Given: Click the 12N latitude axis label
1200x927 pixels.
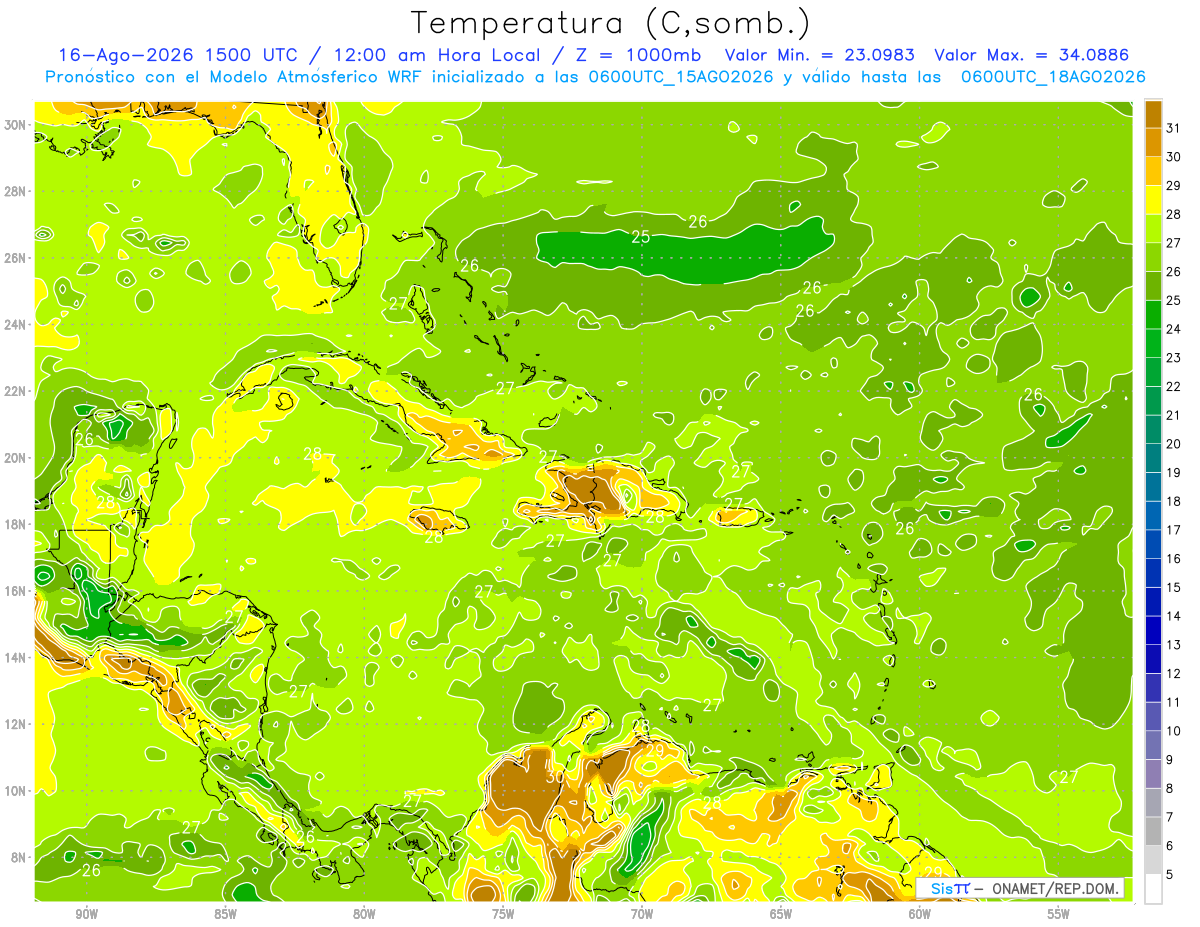Looking at the screenshot, I should coord(17,724).
